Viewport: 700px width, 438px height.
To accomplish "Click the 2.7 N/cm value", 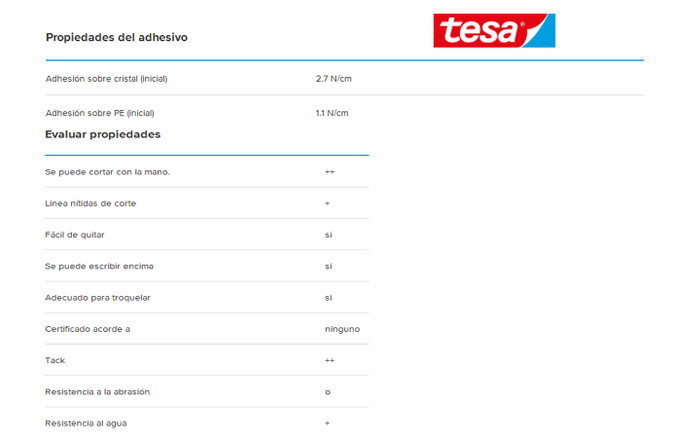I will [x=333, y=79].
